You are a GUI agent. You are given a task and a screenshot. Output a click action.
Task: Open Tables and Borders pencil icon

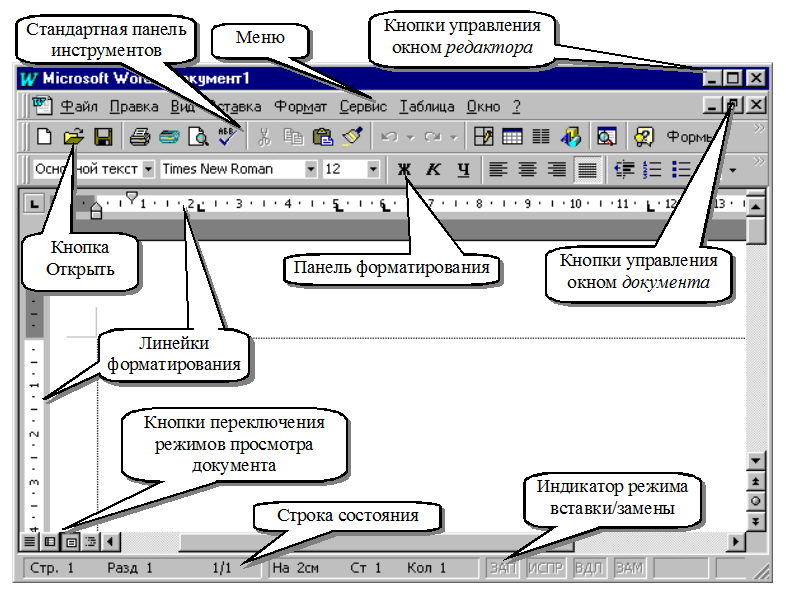483,136
